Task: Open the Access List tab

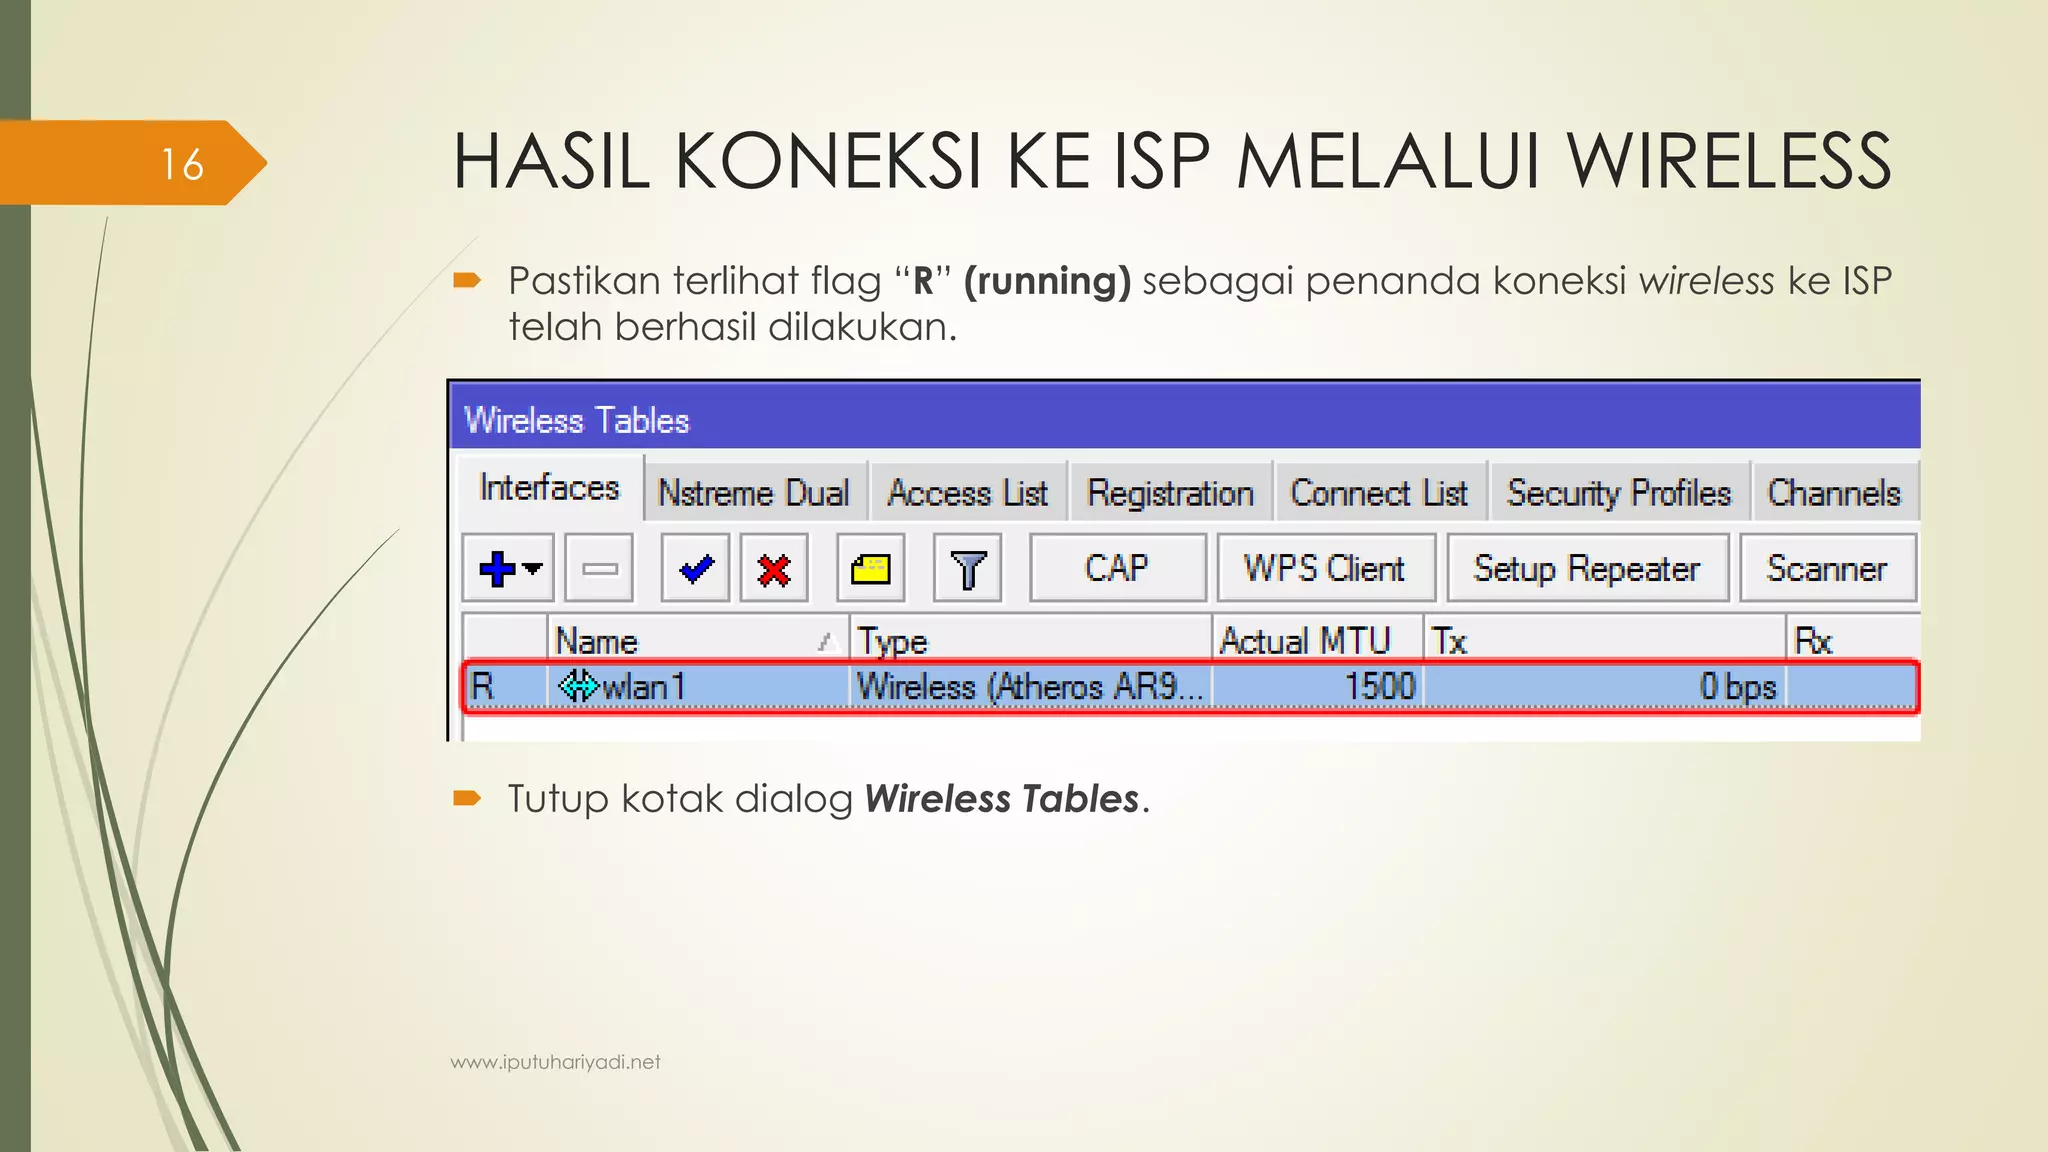Action: click(967, 493)
